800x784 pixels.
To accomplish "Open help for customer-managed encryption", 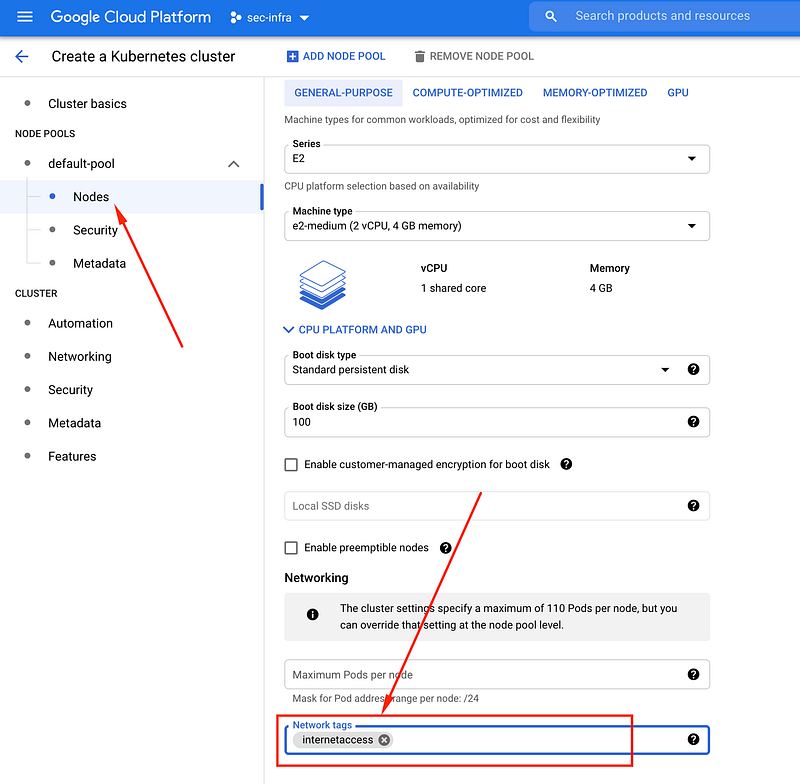I will point(566,464).
